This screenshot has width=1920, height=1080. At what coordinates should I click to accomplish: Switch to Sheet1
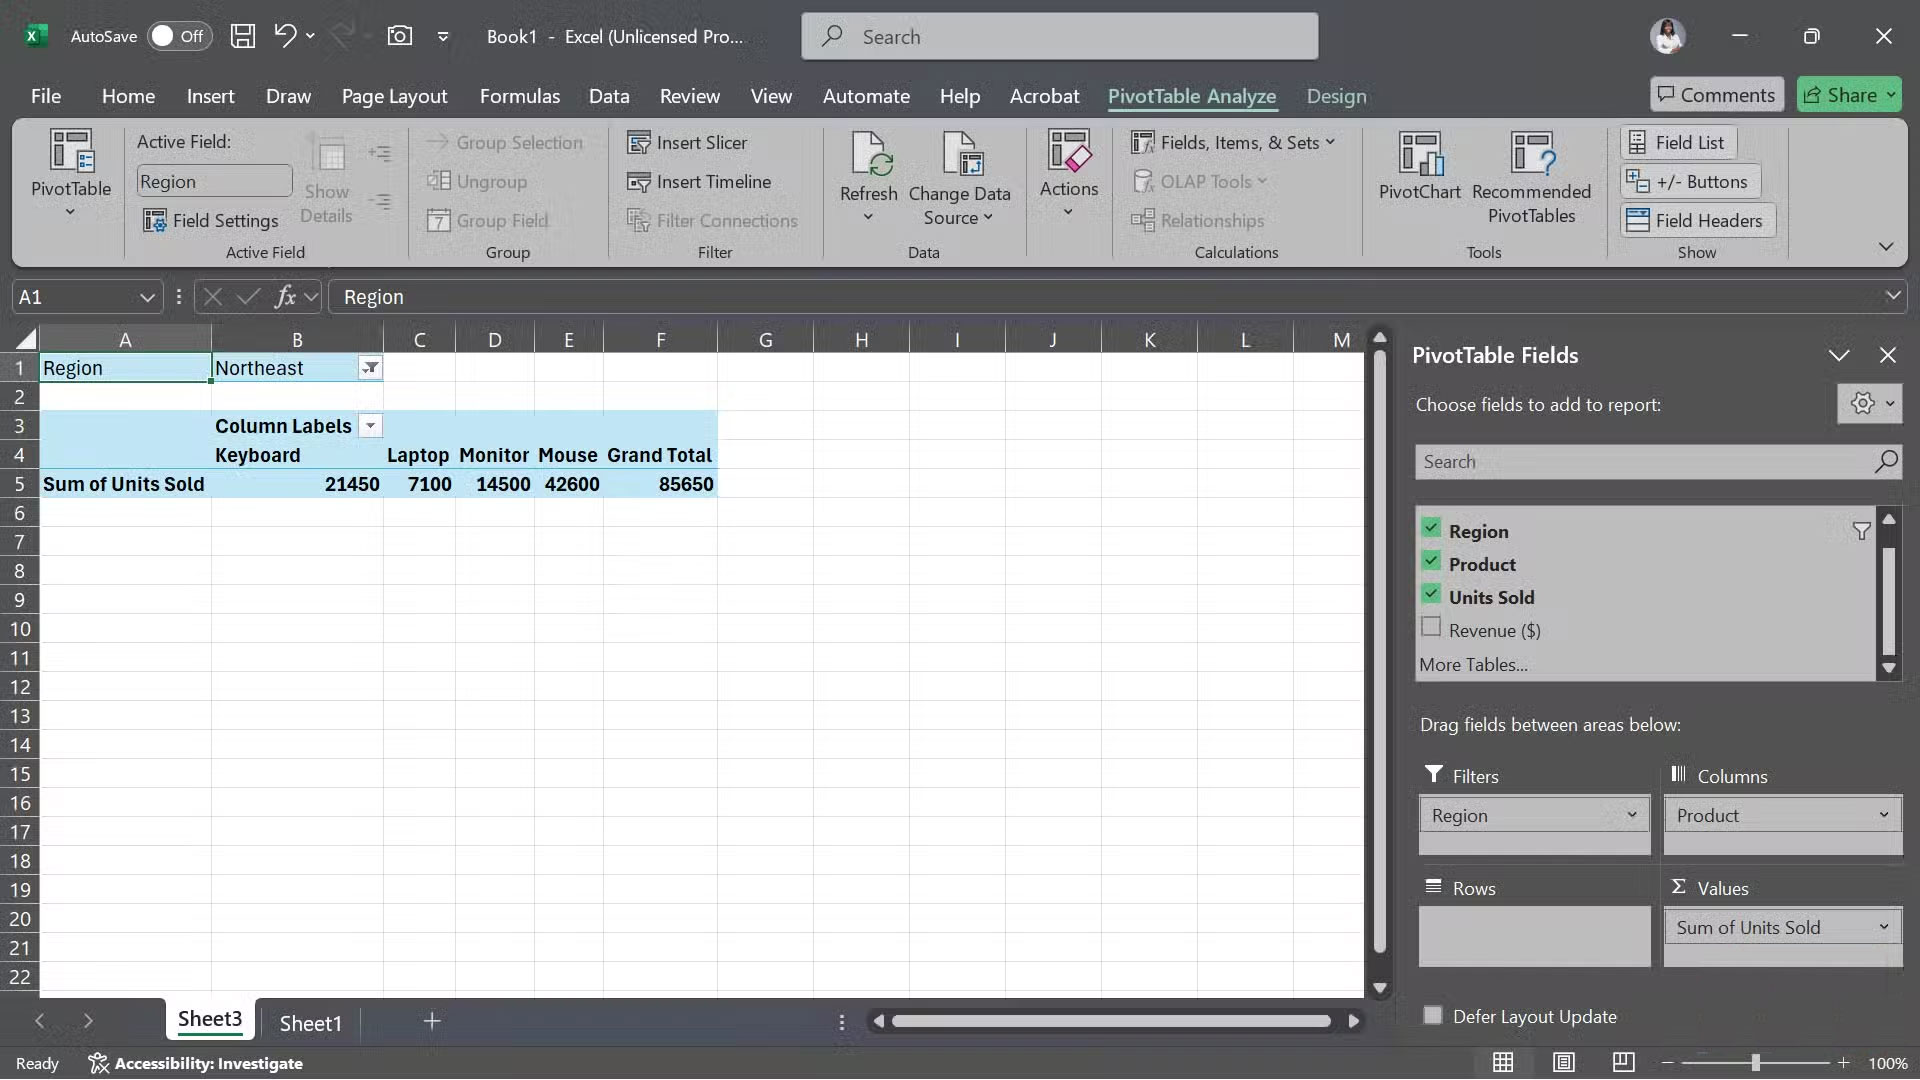click(310, 1022)
